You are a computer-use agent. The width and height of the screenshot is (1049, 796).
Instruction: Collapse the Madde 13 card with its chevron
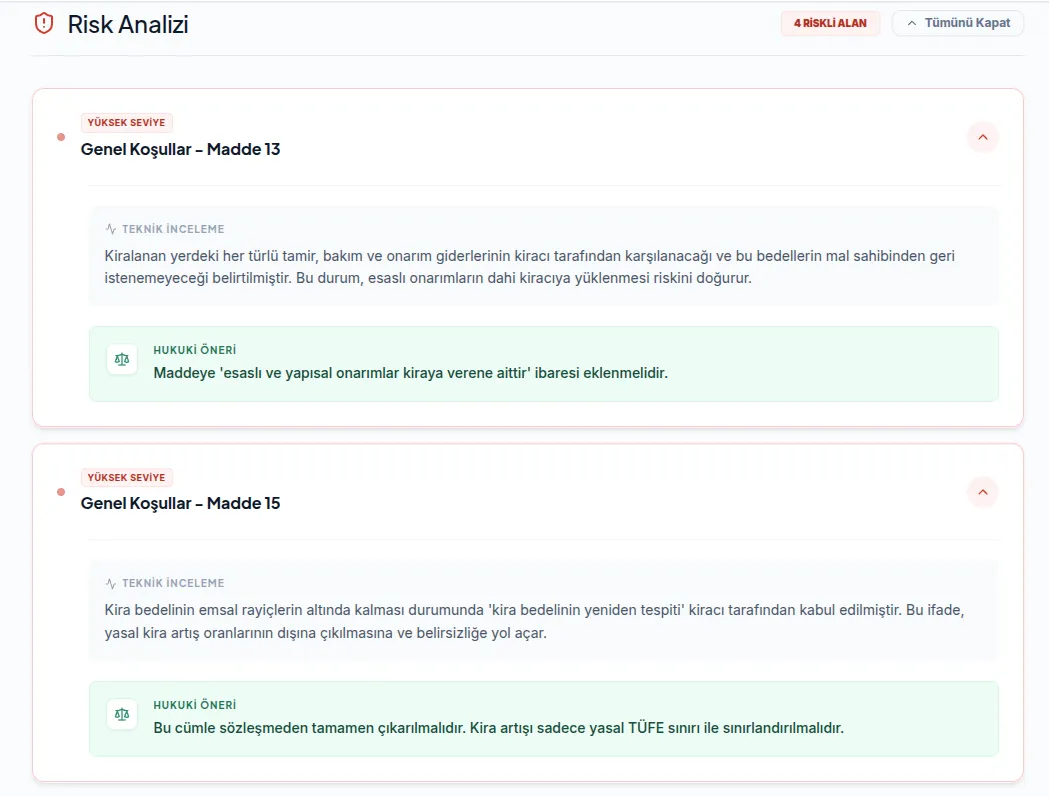coord(983,137)
